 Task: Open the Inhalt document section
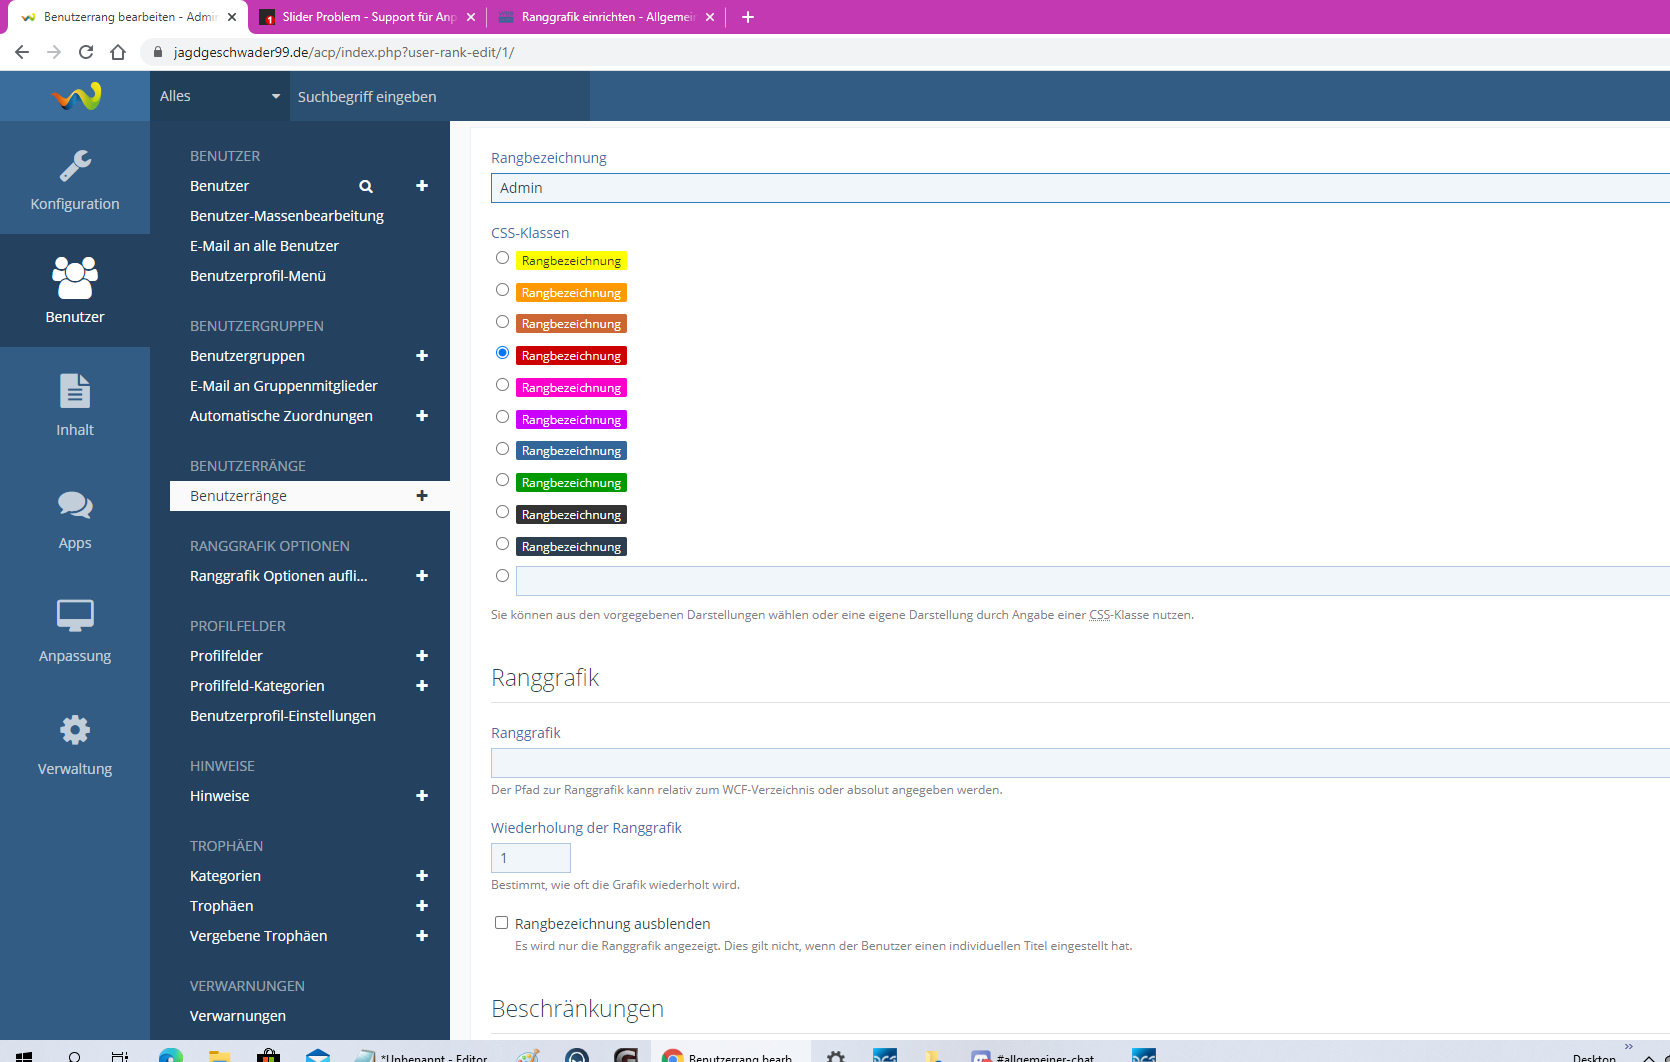pyautogui.click(x=75, y=405)
